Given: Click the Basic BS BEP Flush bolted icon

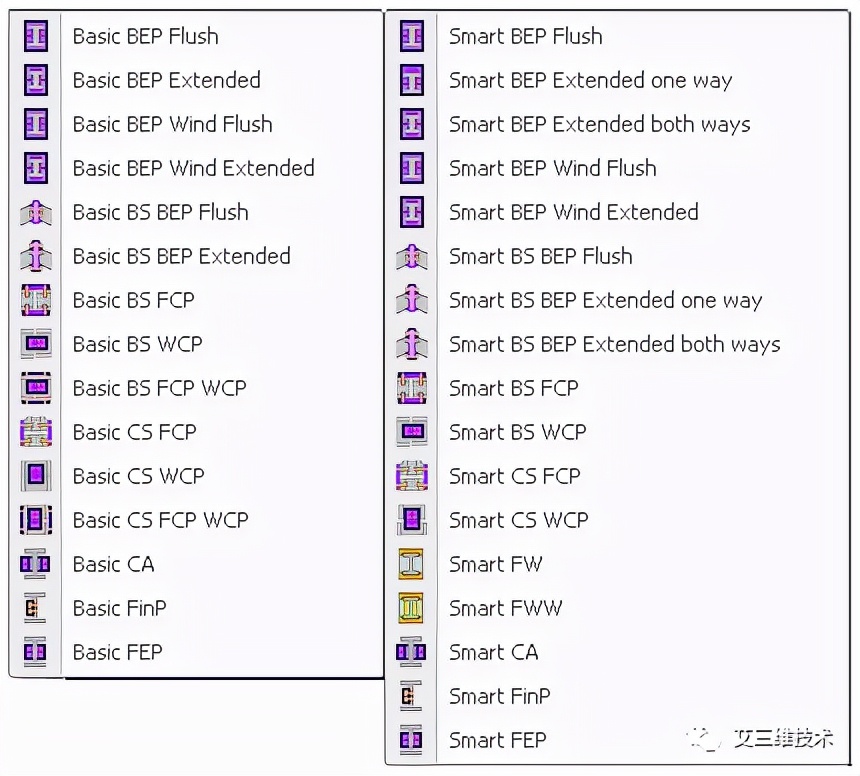Looking at the screenshot, I should click(35, 212).
